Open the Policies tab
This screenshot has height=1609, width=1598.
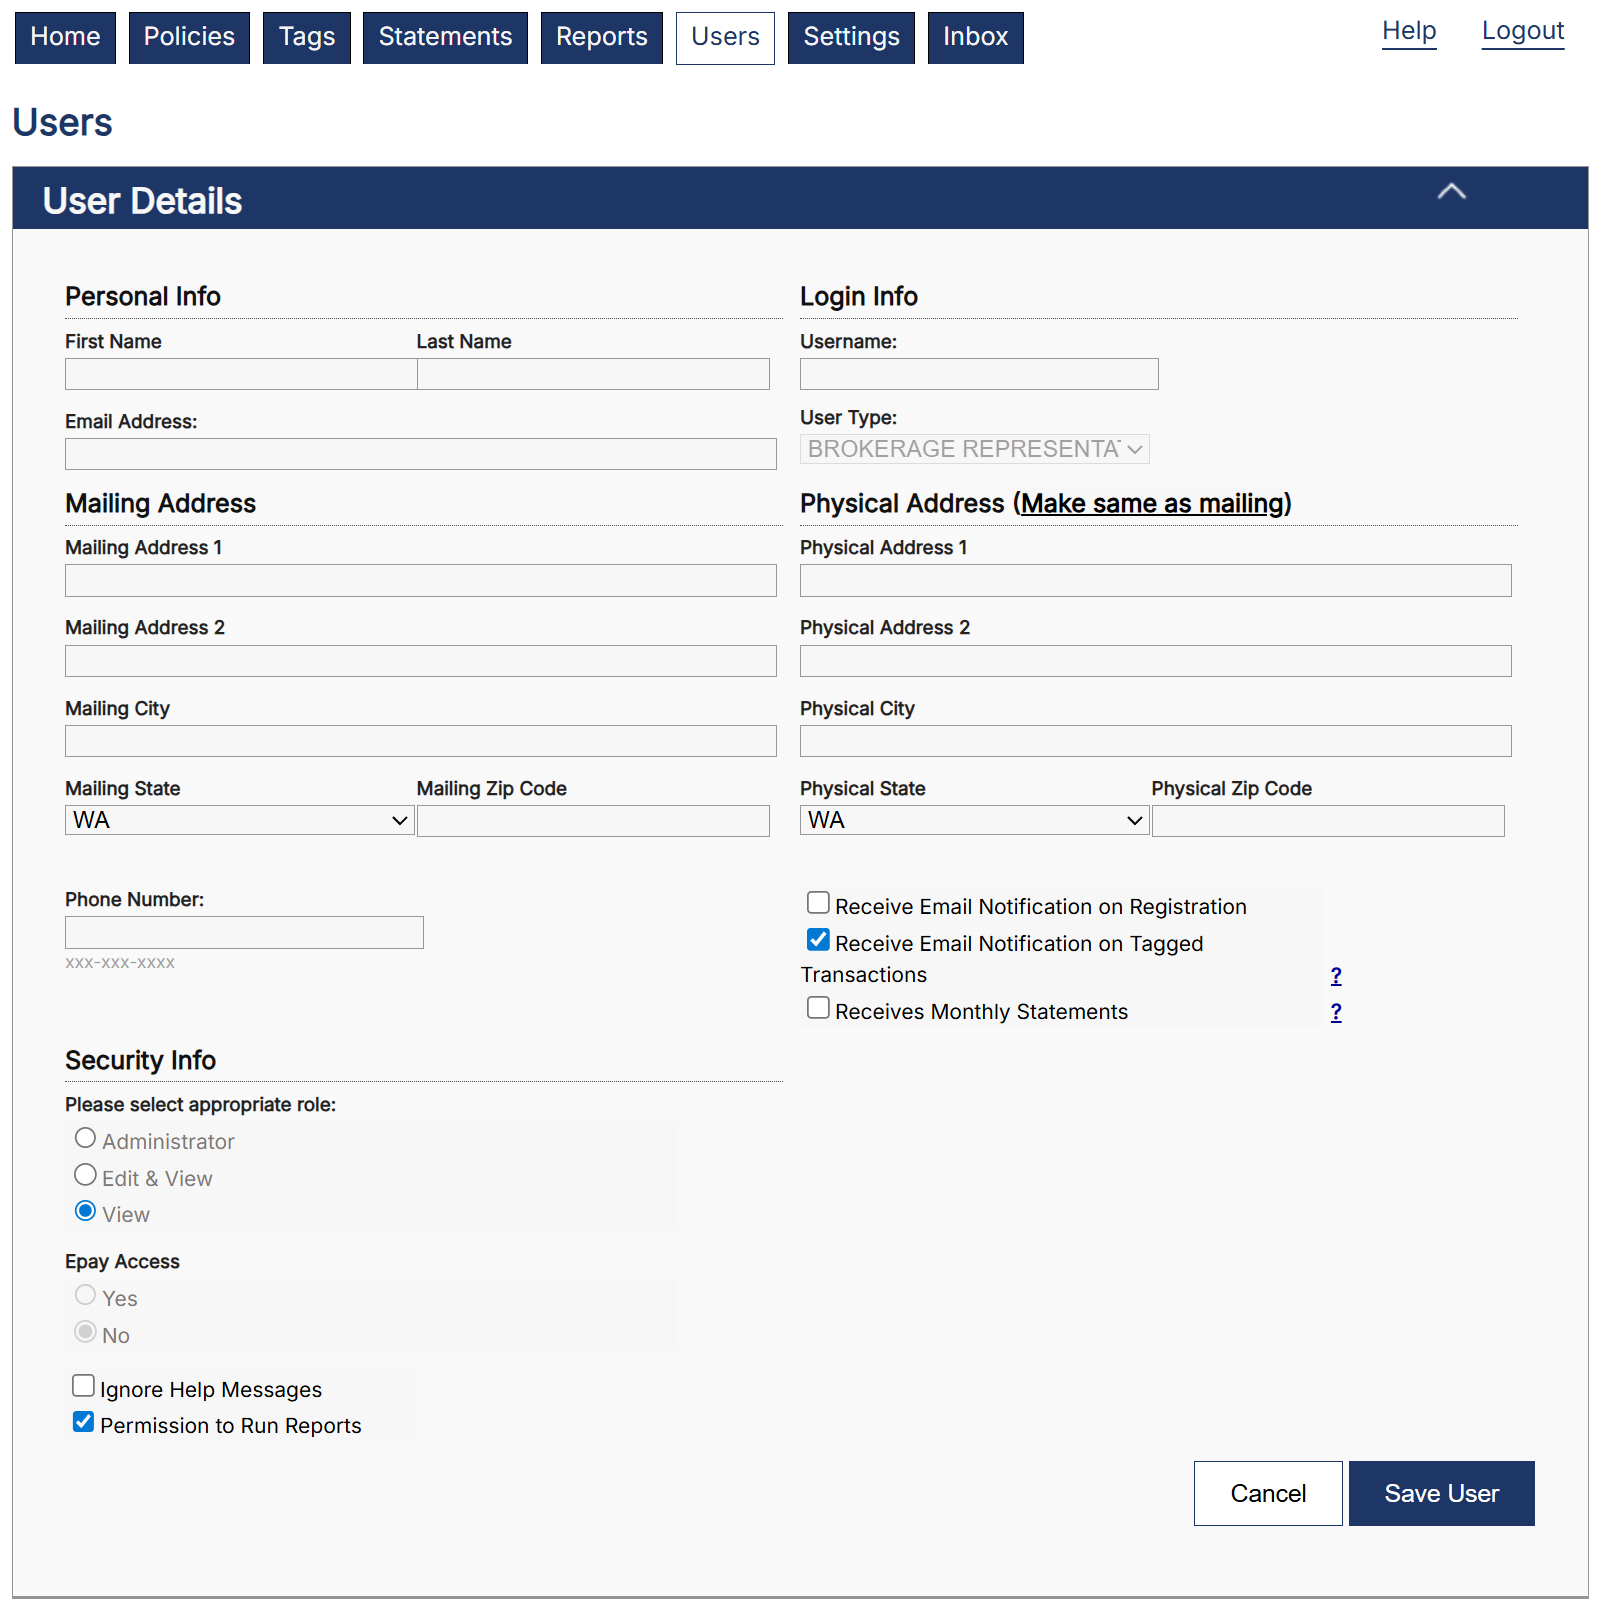(x=189, y=38)
